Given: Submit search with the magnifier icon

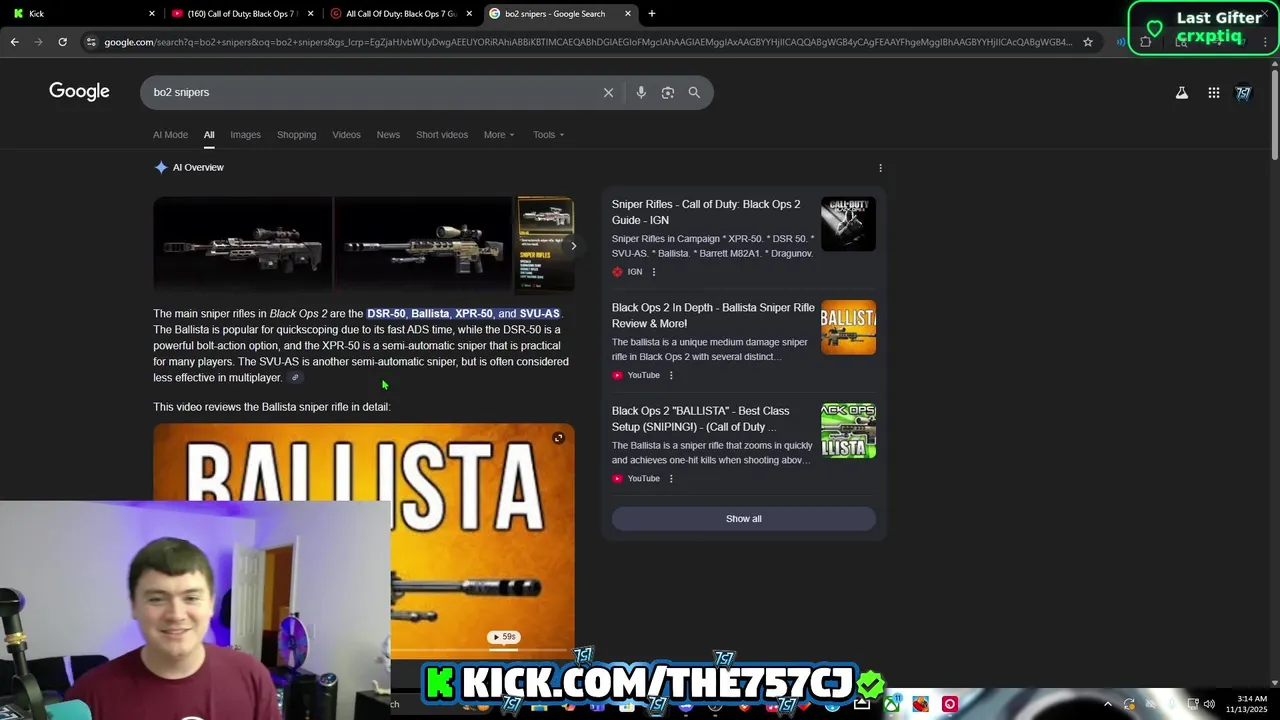Looking at the screenshot, I should pos(694,92).
